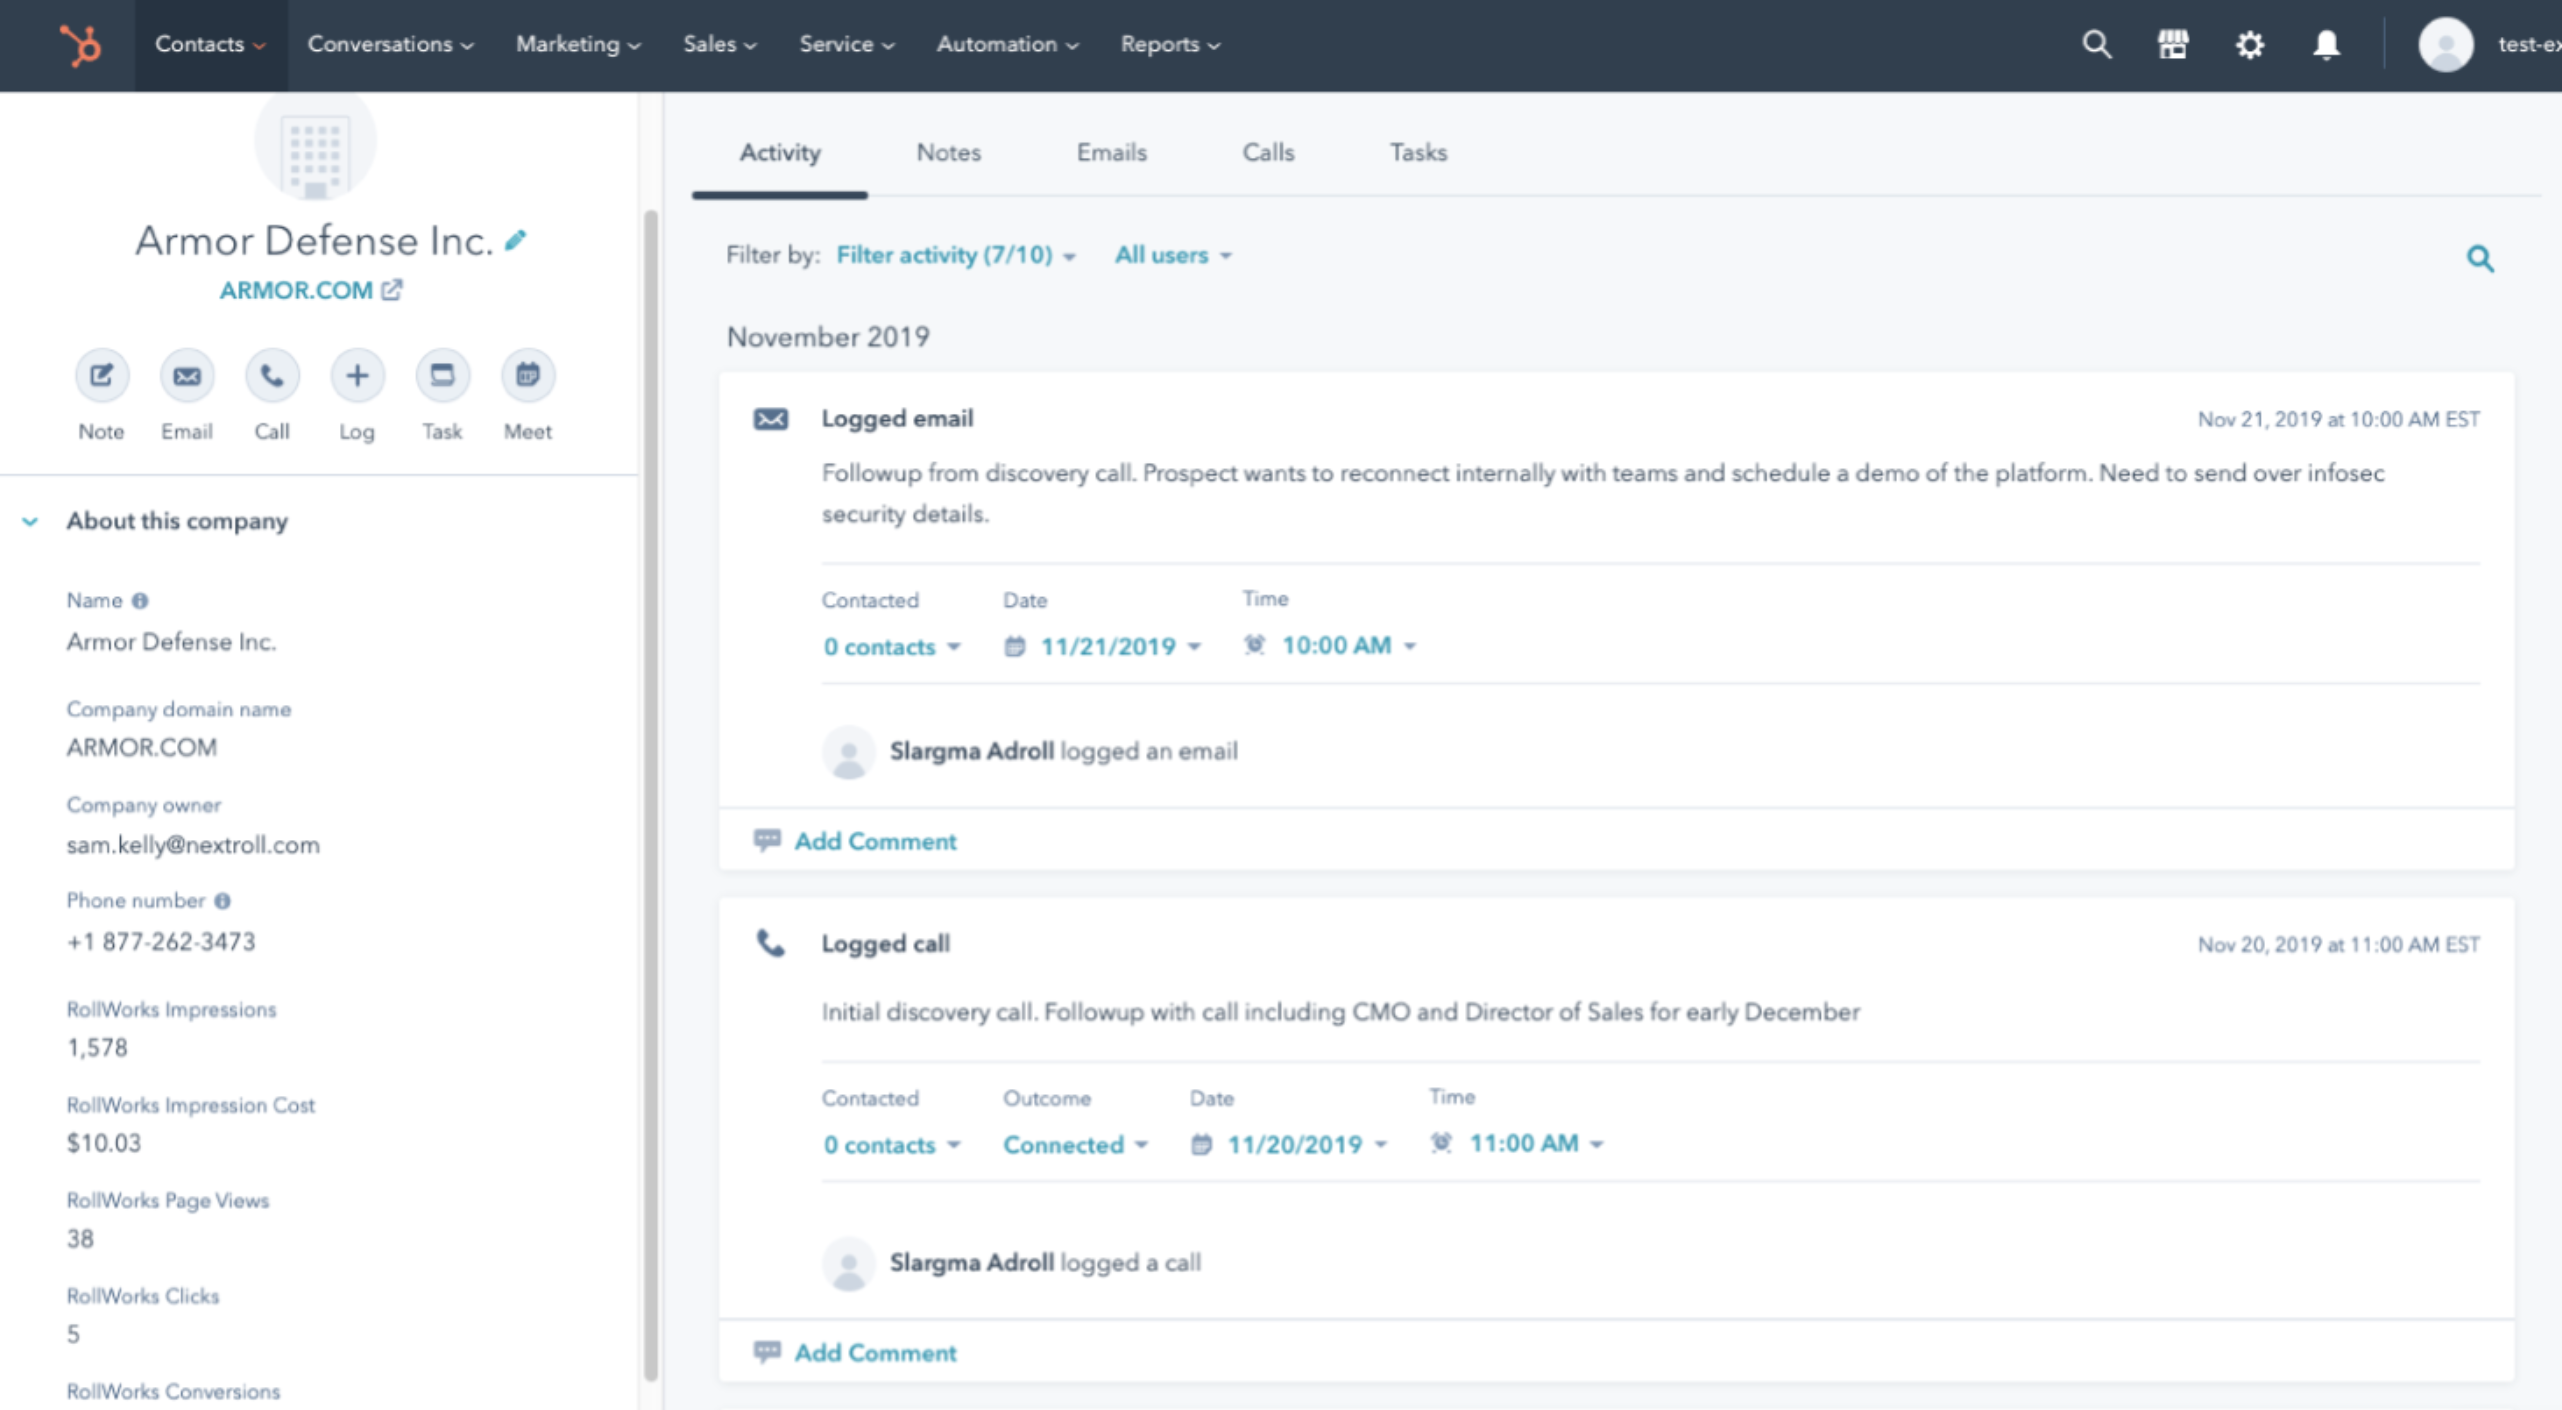Click the Logged call title
Image resolution: width=2562 pixels, height=1410 pixels.
point(885,944)
